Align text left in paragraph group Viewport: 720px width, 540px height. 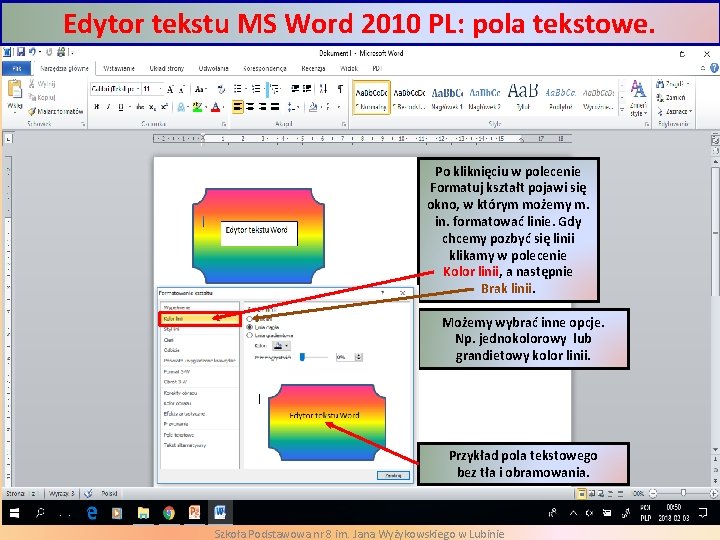(x=237, y=107)
